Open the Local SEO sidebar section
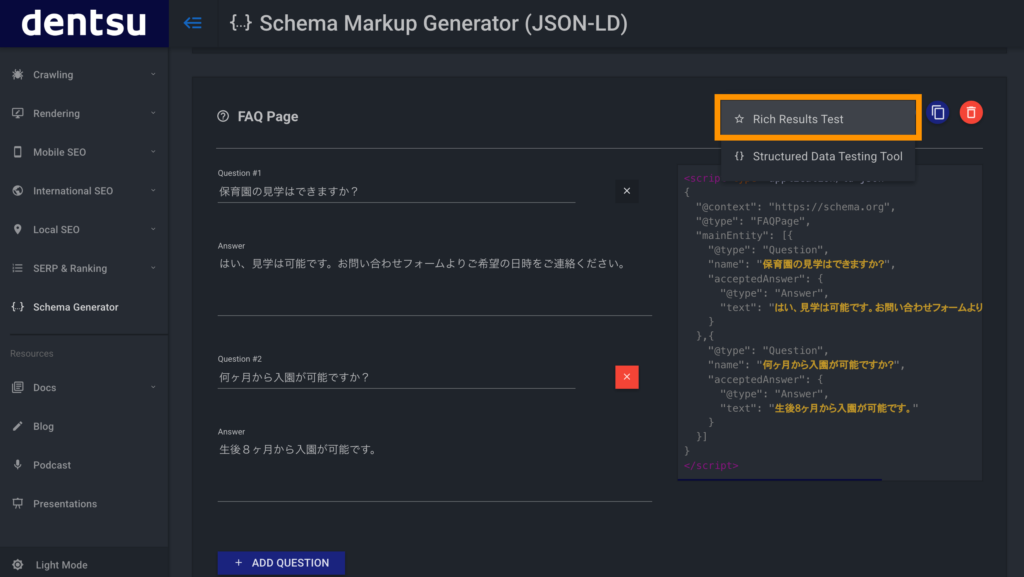Viewport: 1024px width, 577px height. click(x=84, y=229)
